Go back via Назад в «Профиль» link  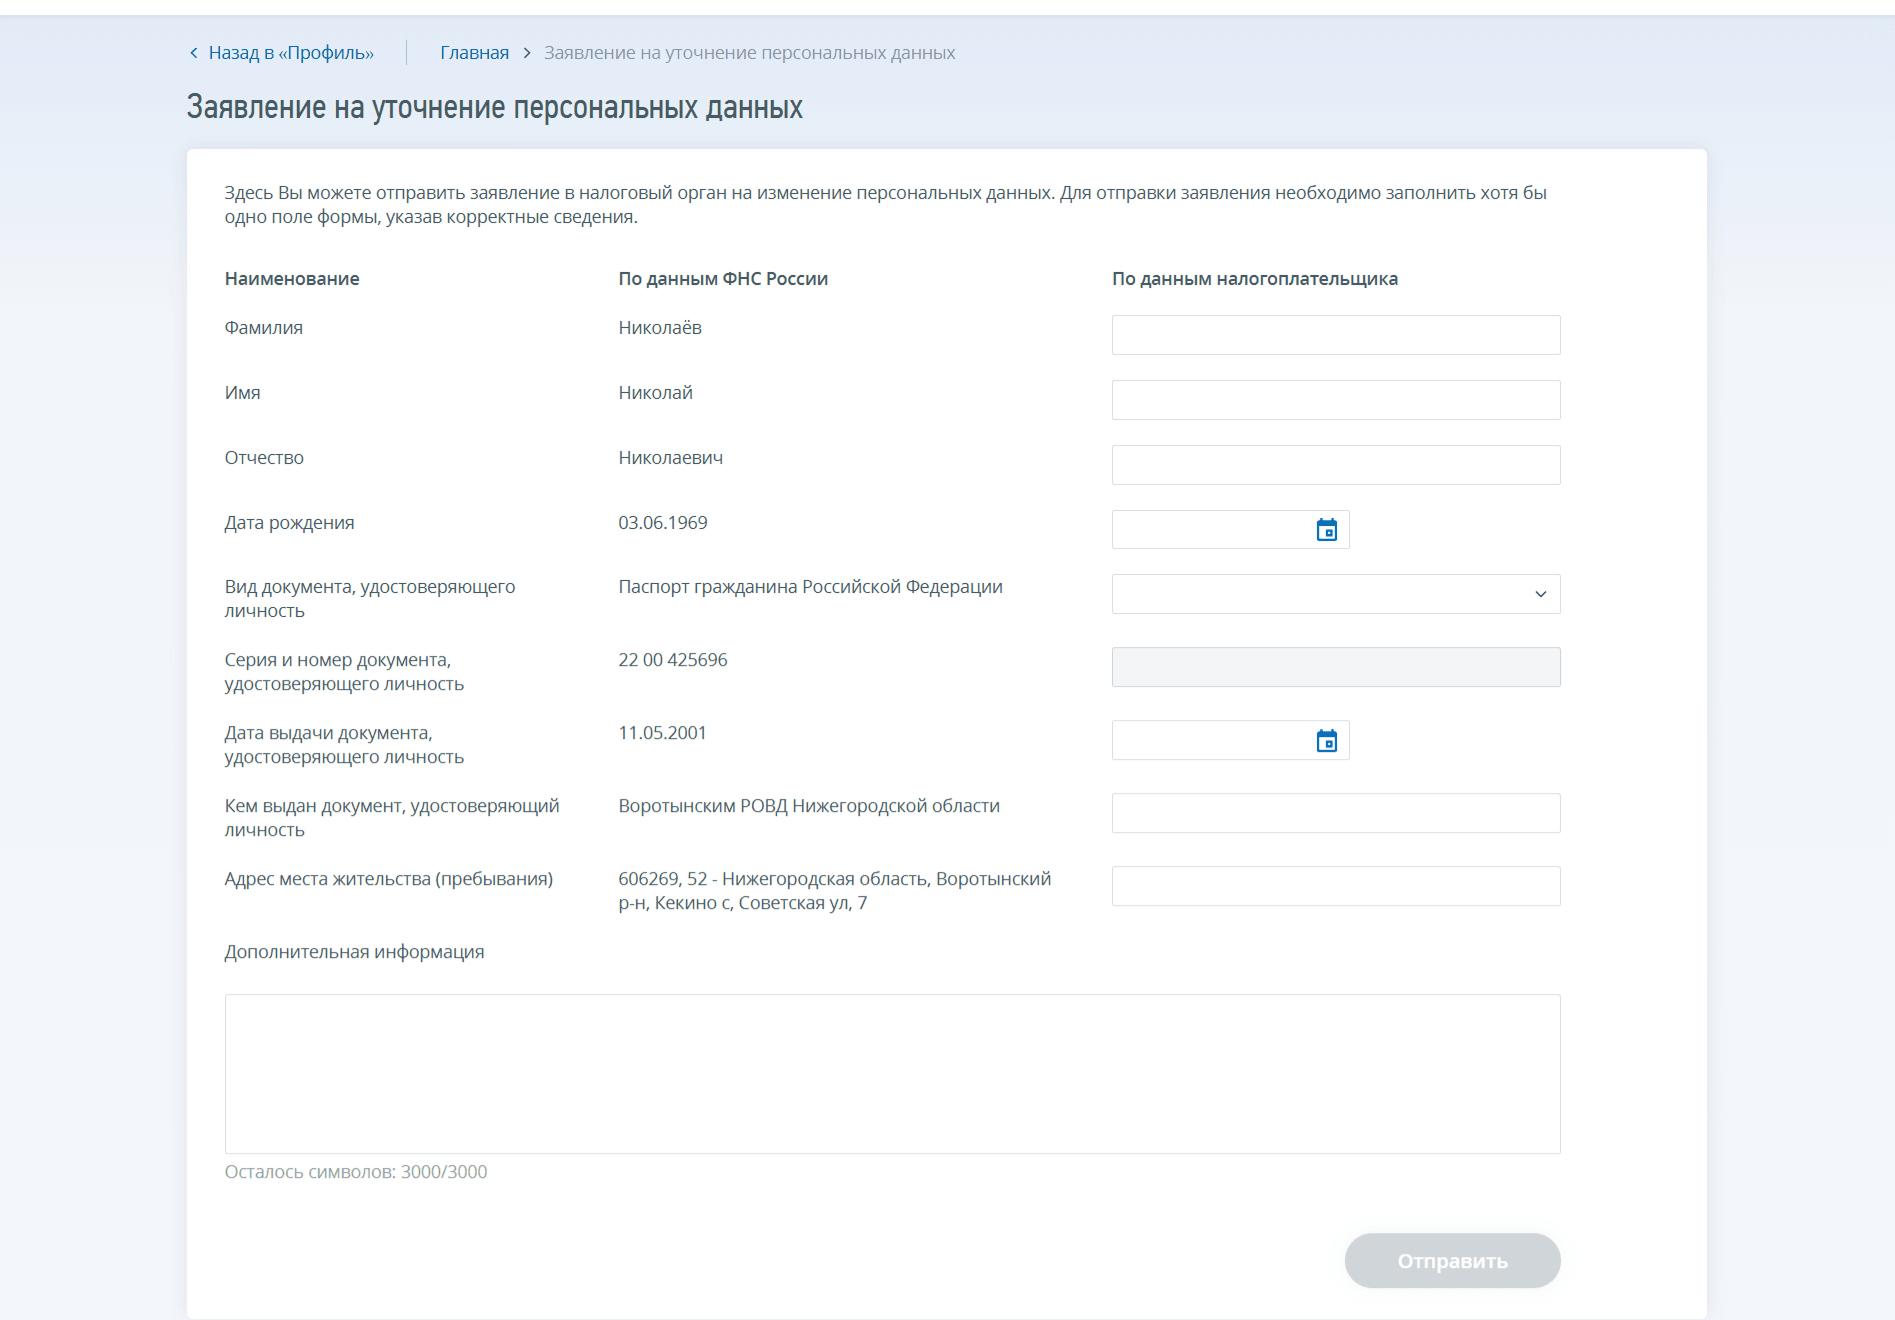click(291, 53)
